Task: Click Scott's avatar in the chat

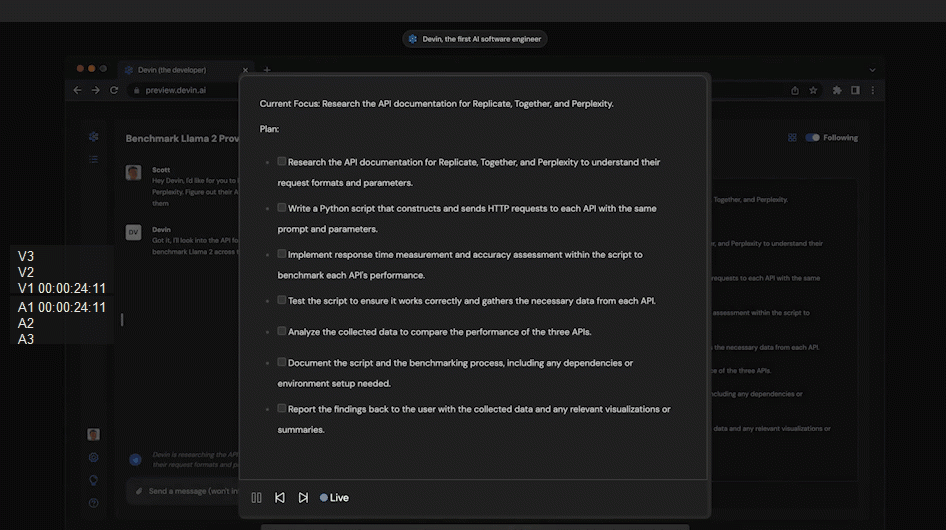Action: click(x=133, y=172)
